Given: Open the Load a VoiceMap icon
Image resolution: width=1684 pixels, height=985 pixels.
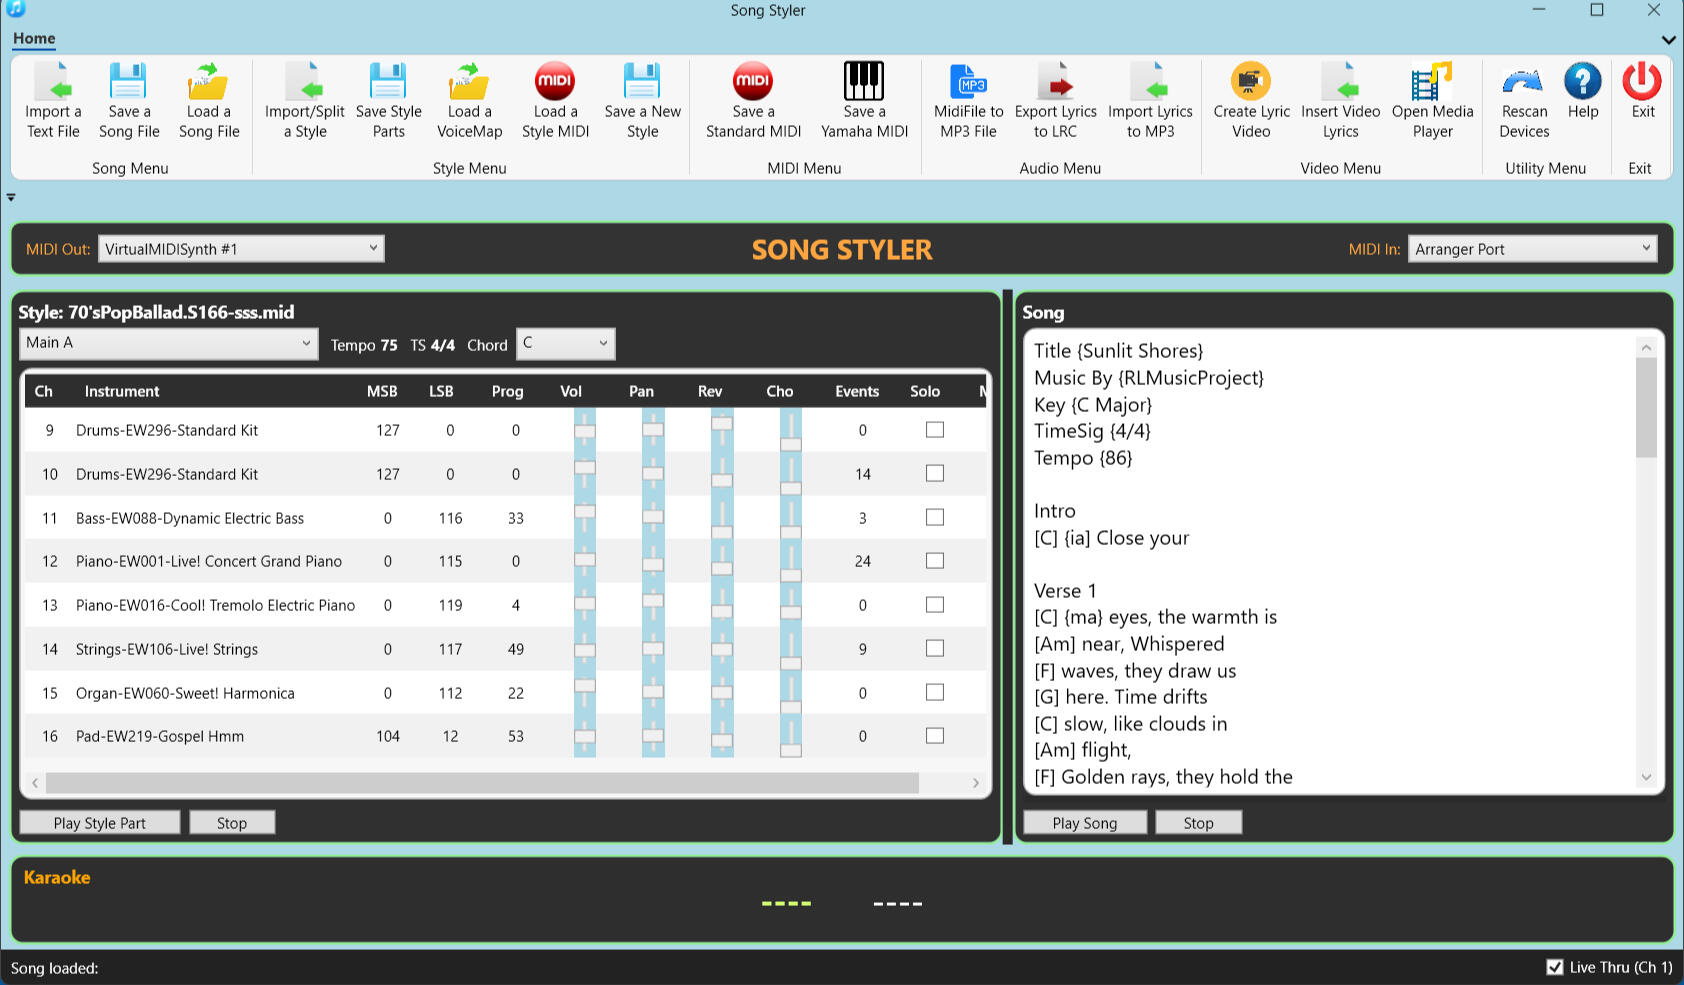Looking at the screenshot, I should 469,82.
